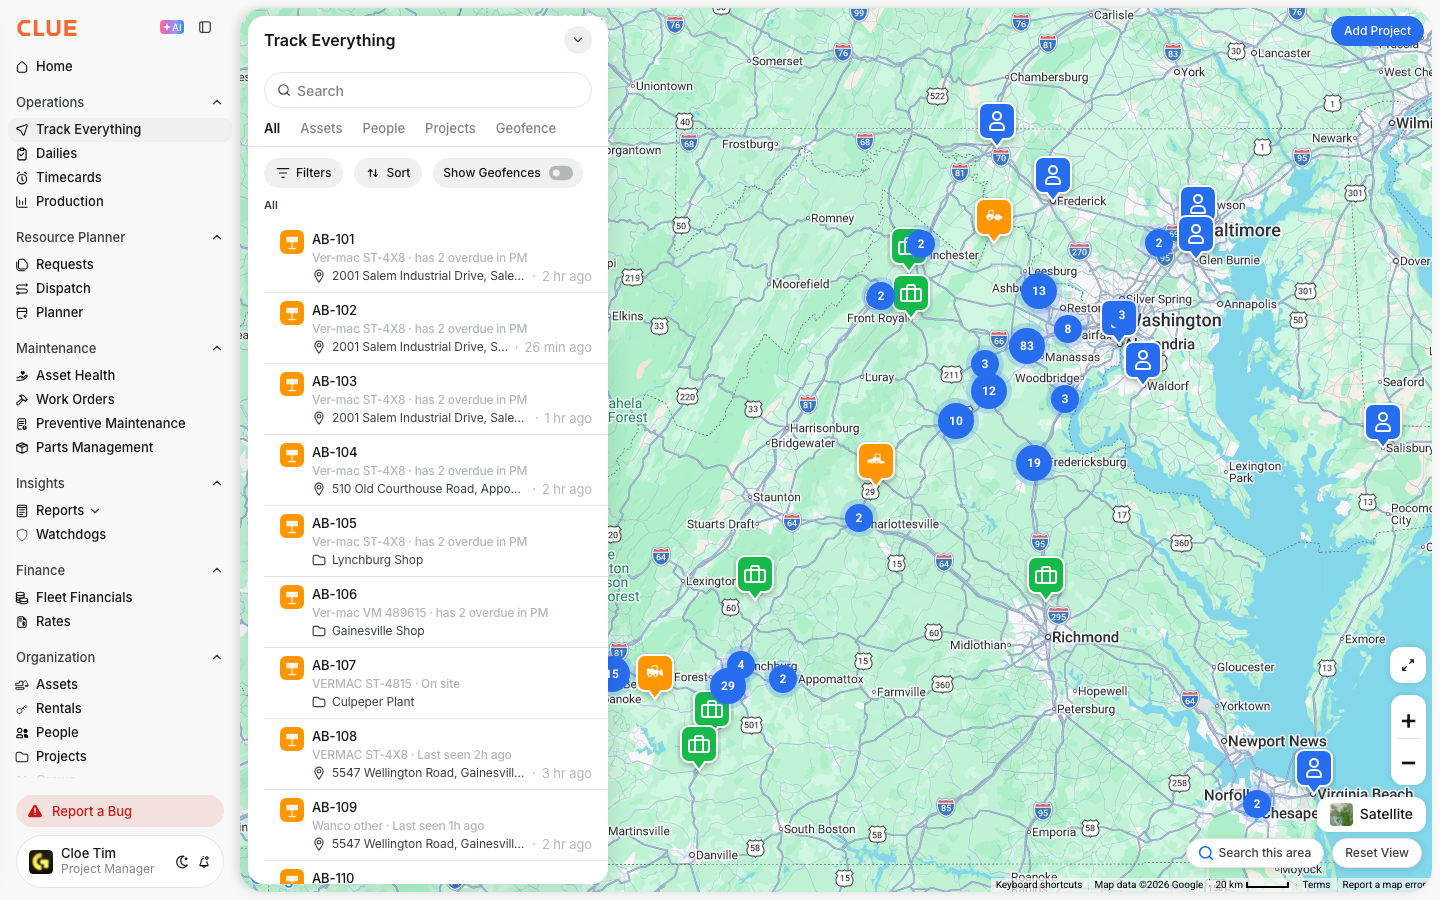This screenshot has width=1440, height=900.
Task: Collapse the Maintenance section
Action: tap(217, 348)
